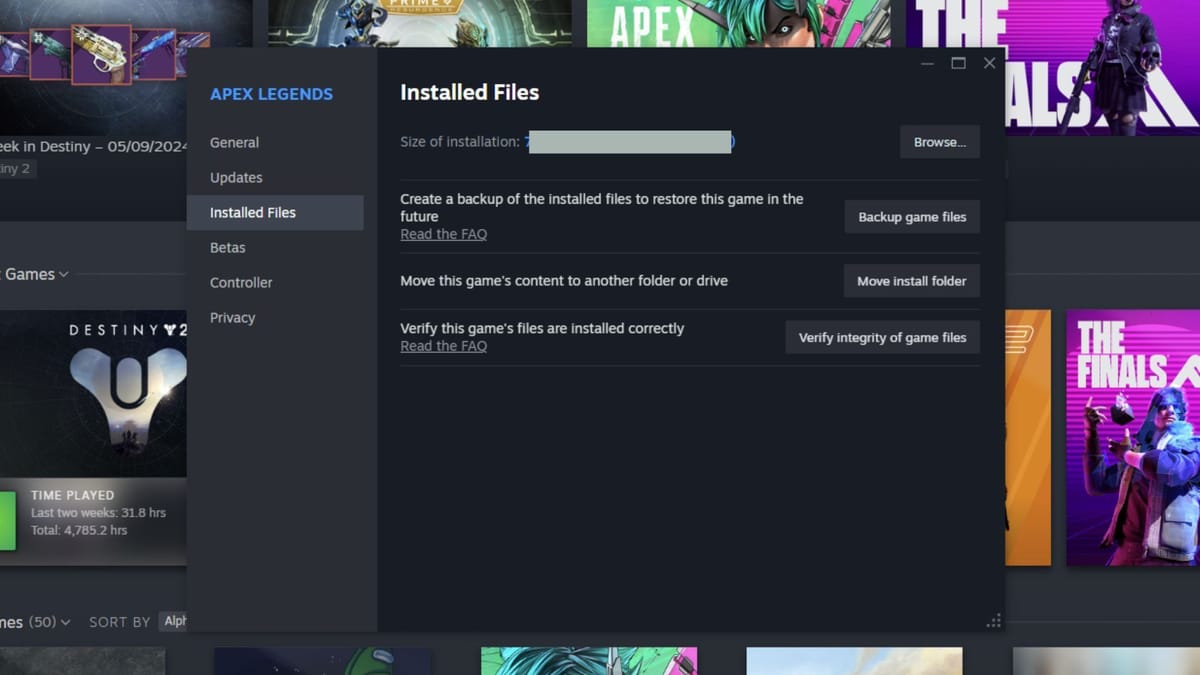The height and width of the screenshot is (675, 1200).
Task: Open the Privacy tab
Action: (232, 318)
